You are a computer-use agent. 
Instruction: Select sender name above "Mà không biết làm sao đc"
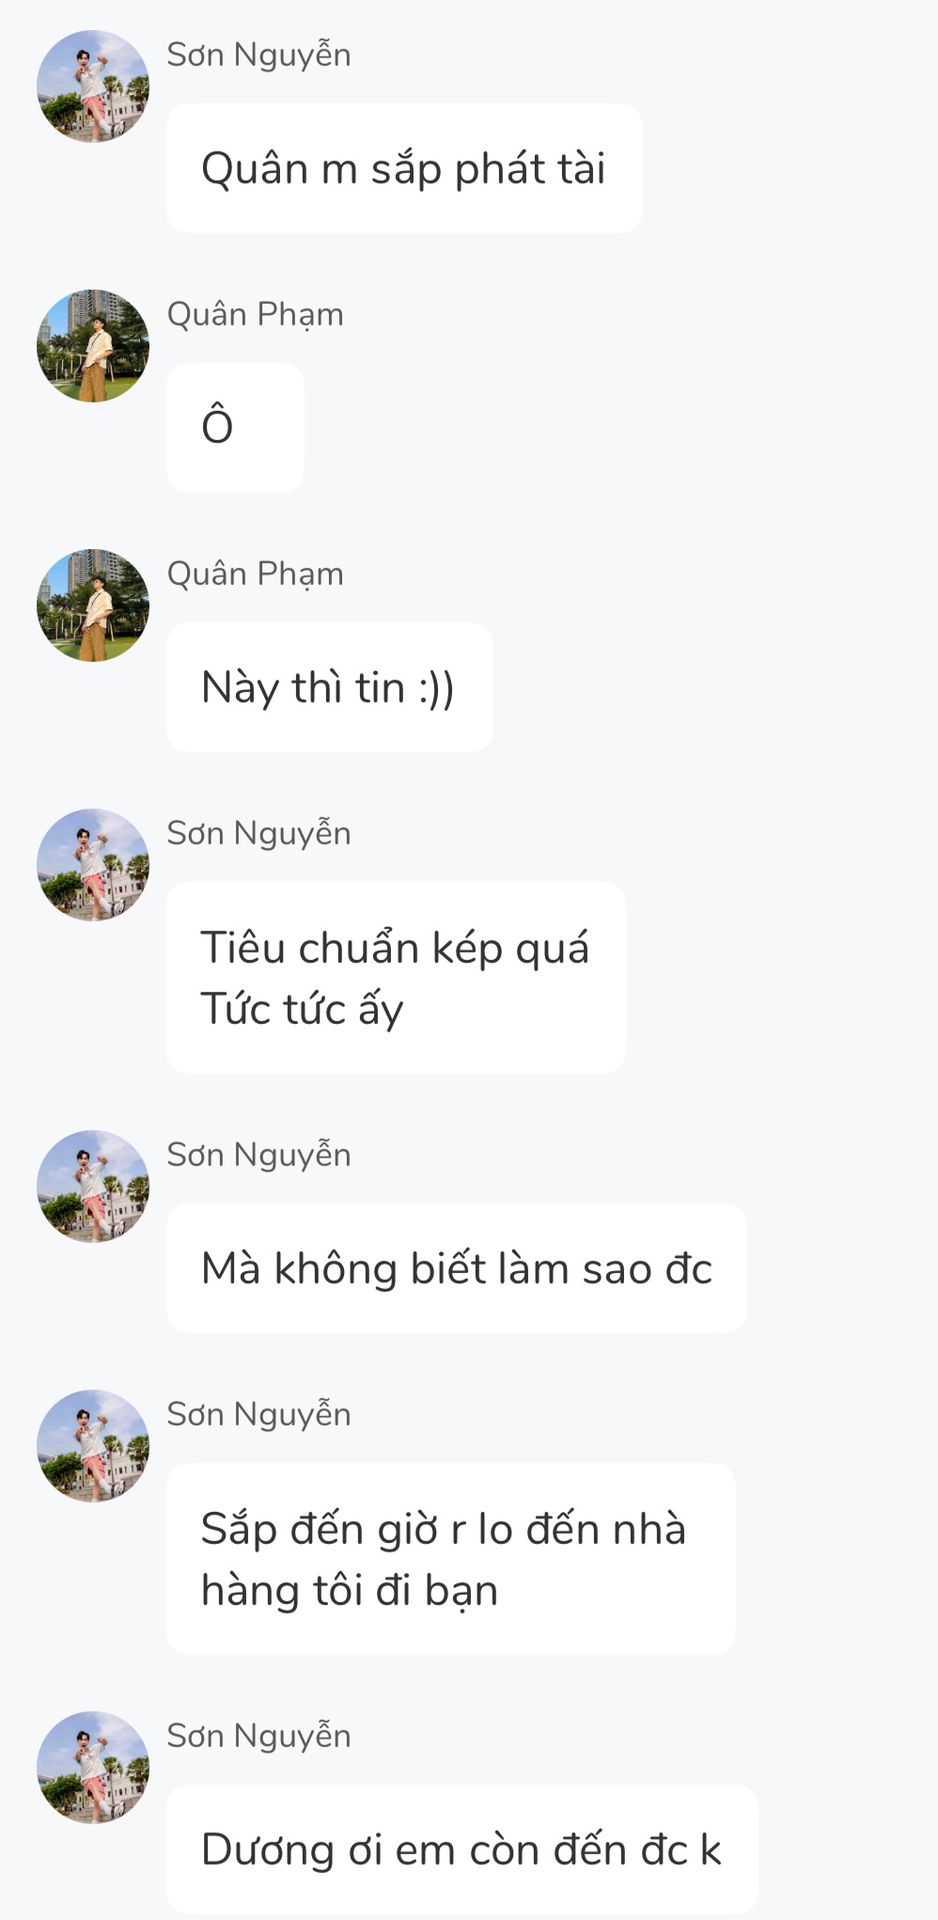(x=258, y=1155)
